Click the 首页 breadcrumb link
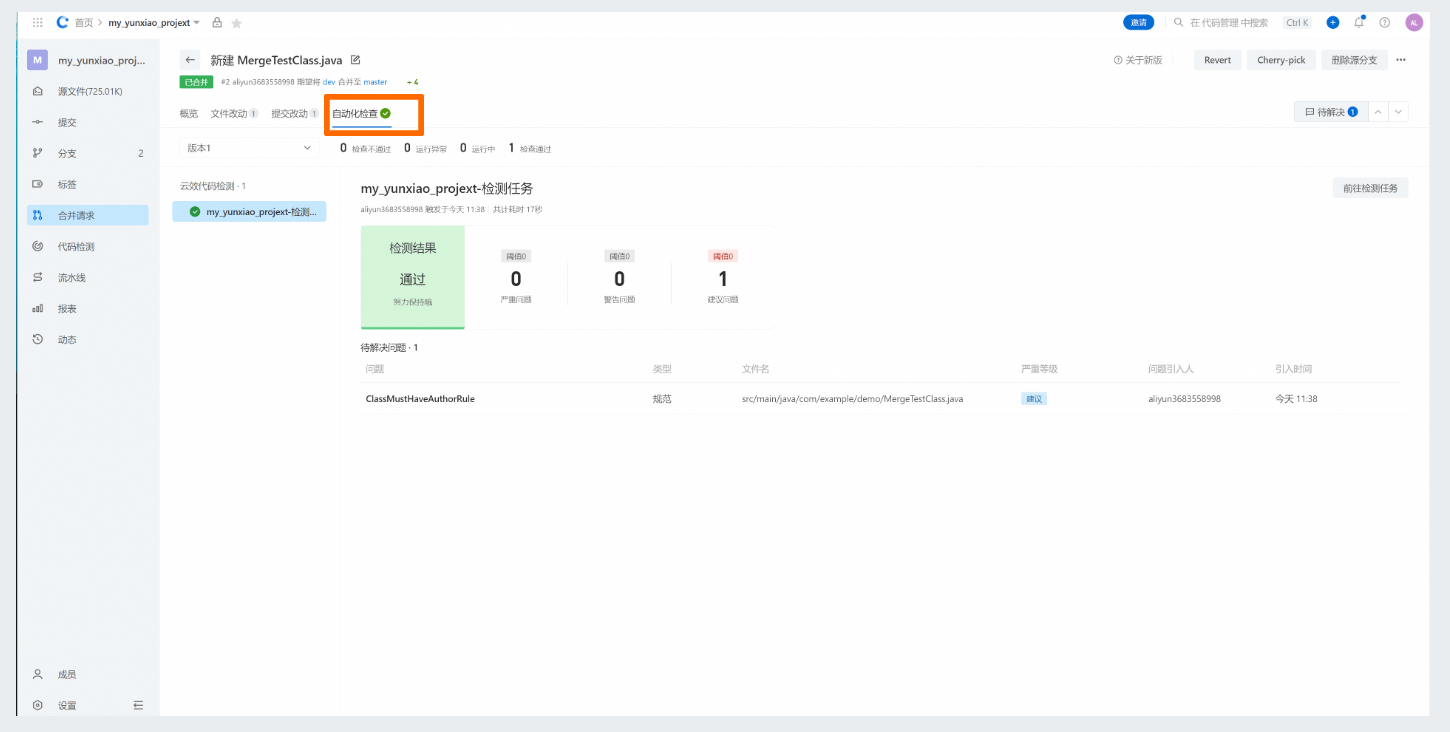This screenshot has height=732, width=1450. coord(84,22)
